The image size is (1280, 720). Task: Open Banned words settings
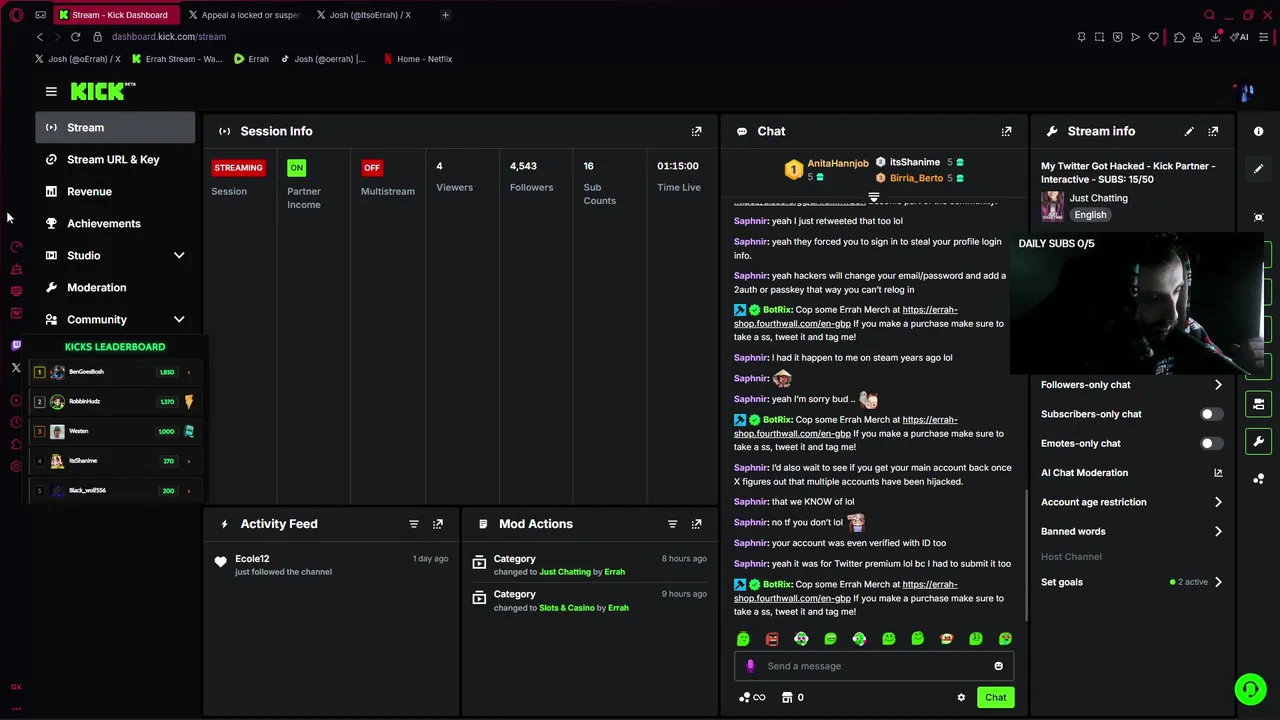[1132, 532]
